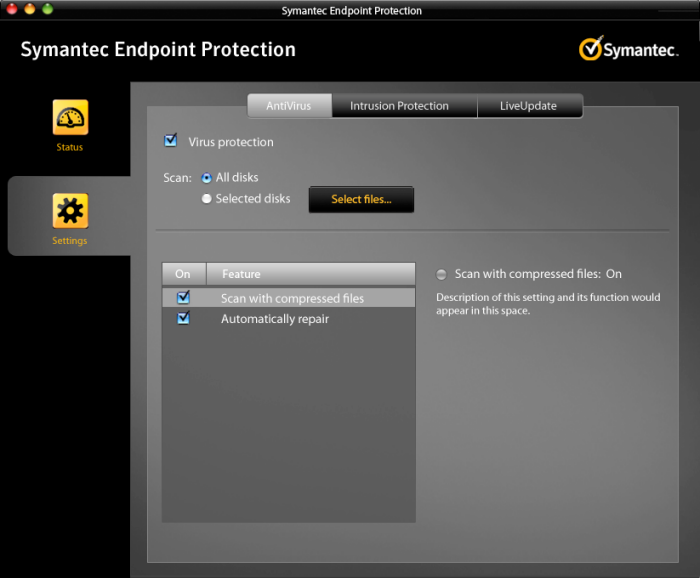Image resolution: width=700 pixels, height=578 pixels.
Task: Click the Status sidebar label
Action: (x=70, y=147)
